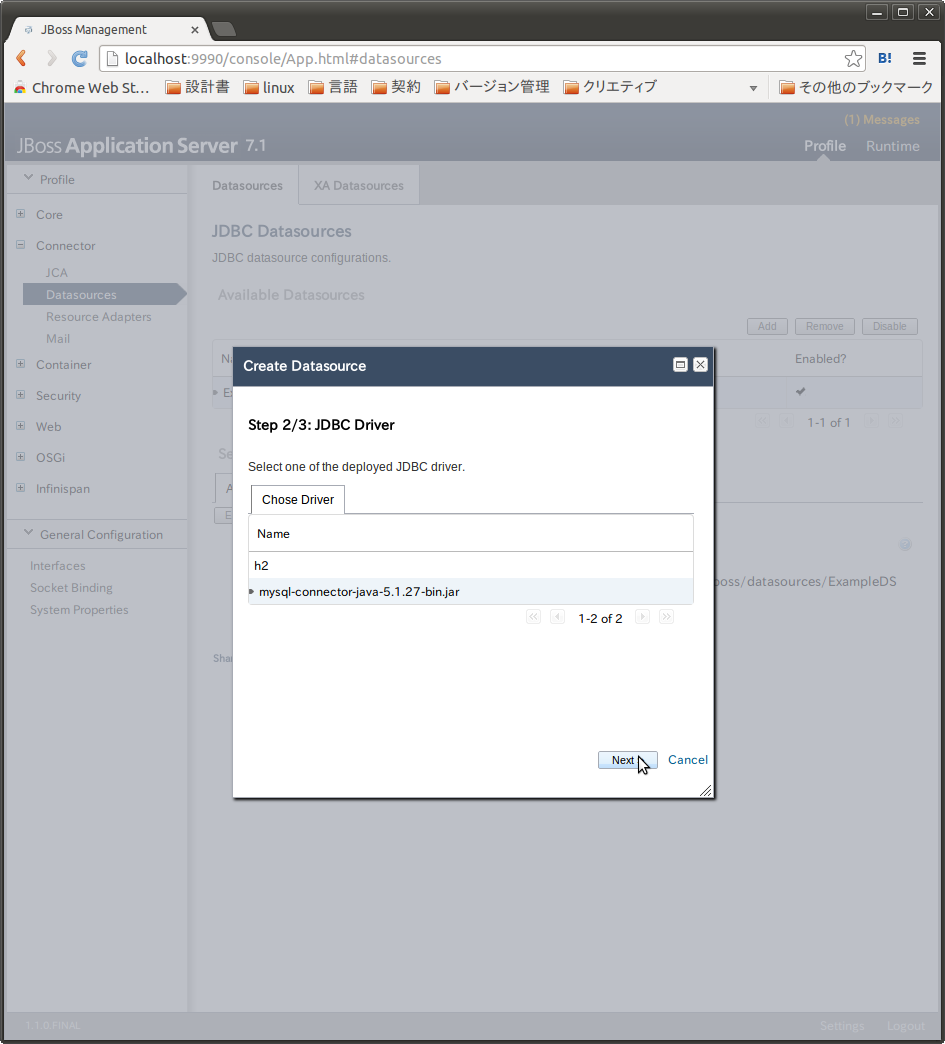Viewport: 945px width, 1044px height.
Task: Open System Properties configuration
Action: 79,609
